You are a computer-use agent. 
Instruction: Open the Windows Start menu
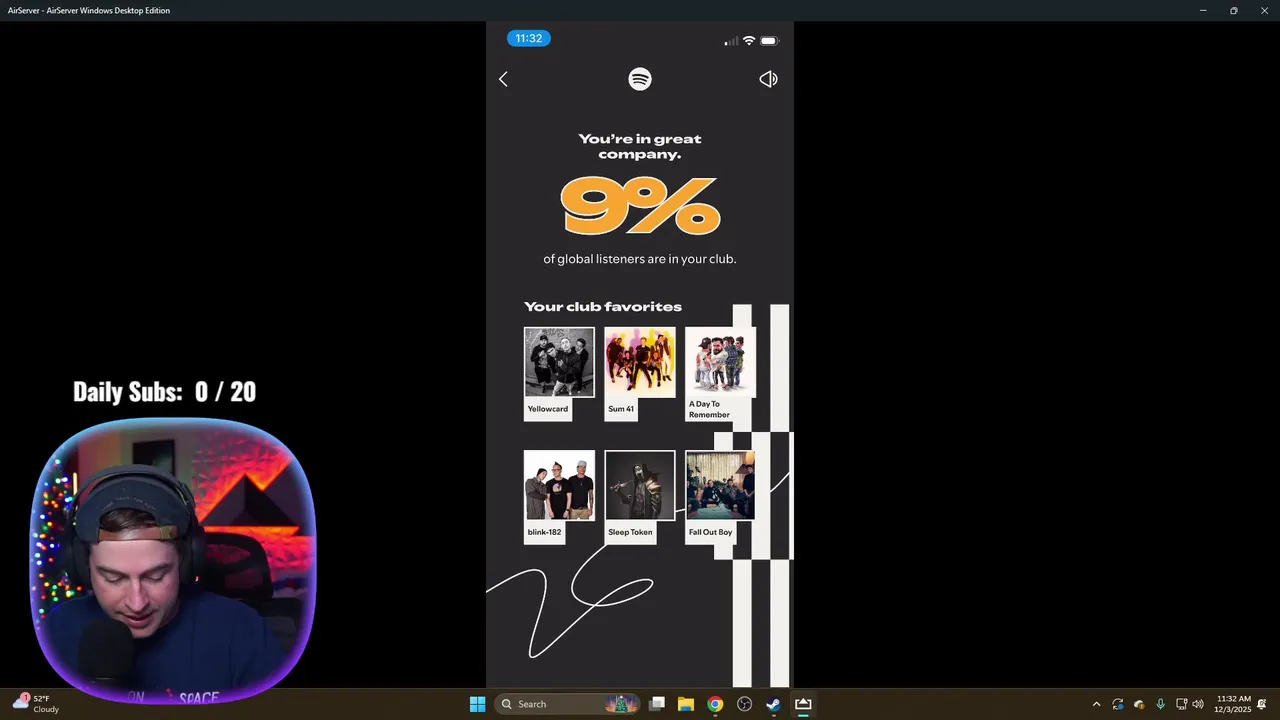tap(477, 704)
